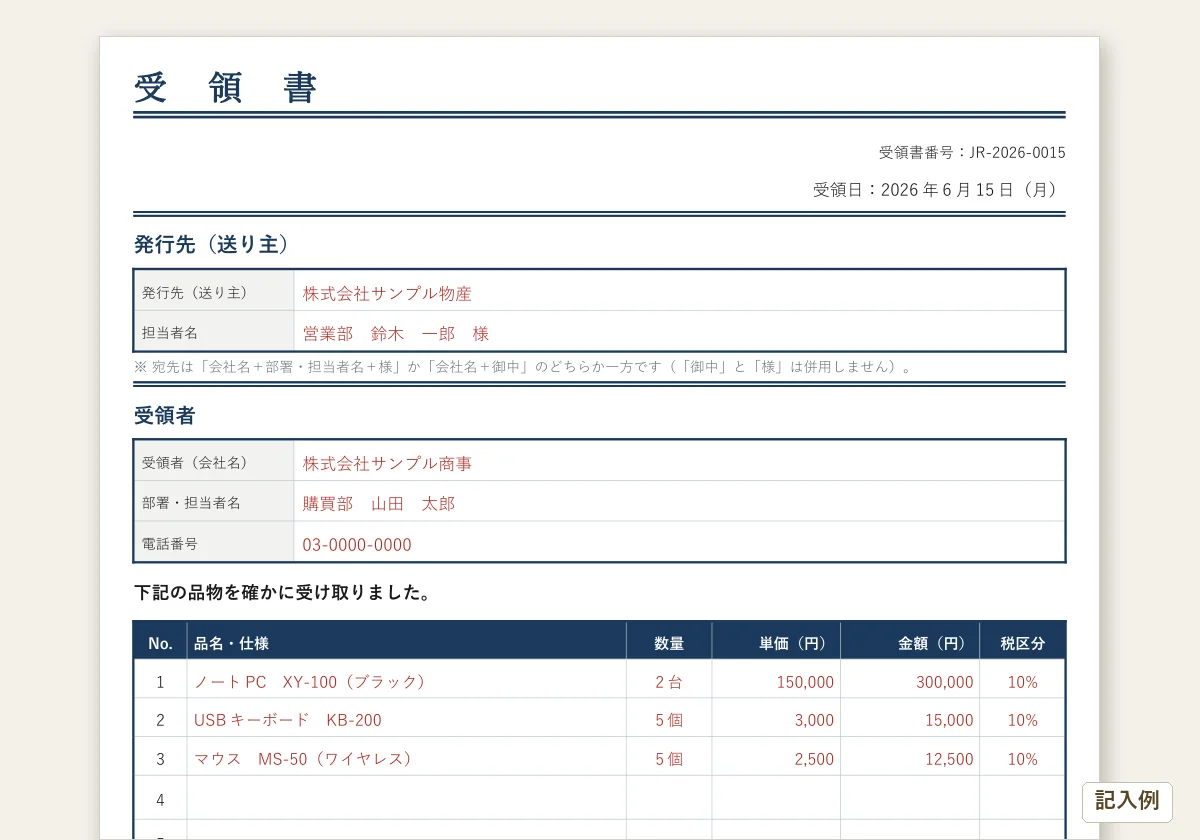Click the 電話番号 label cell
The height and width of the screenshot is (840, 1200).
(x=214, y=541)
